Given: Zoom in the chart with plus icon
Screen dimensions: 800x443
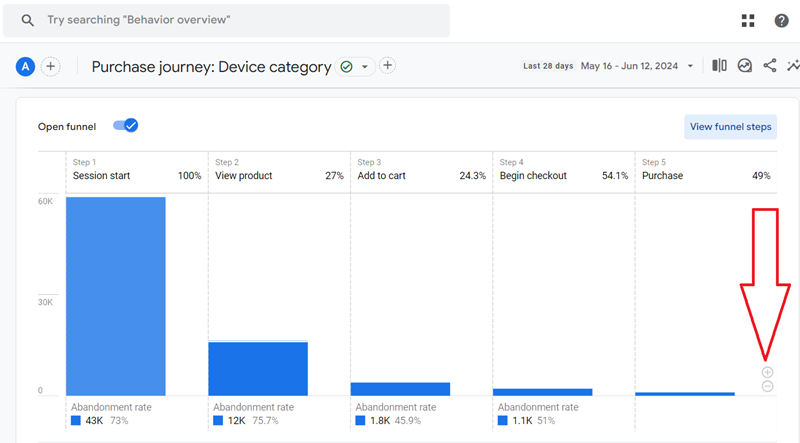Looking at the screenshot, I should [767, 372].
